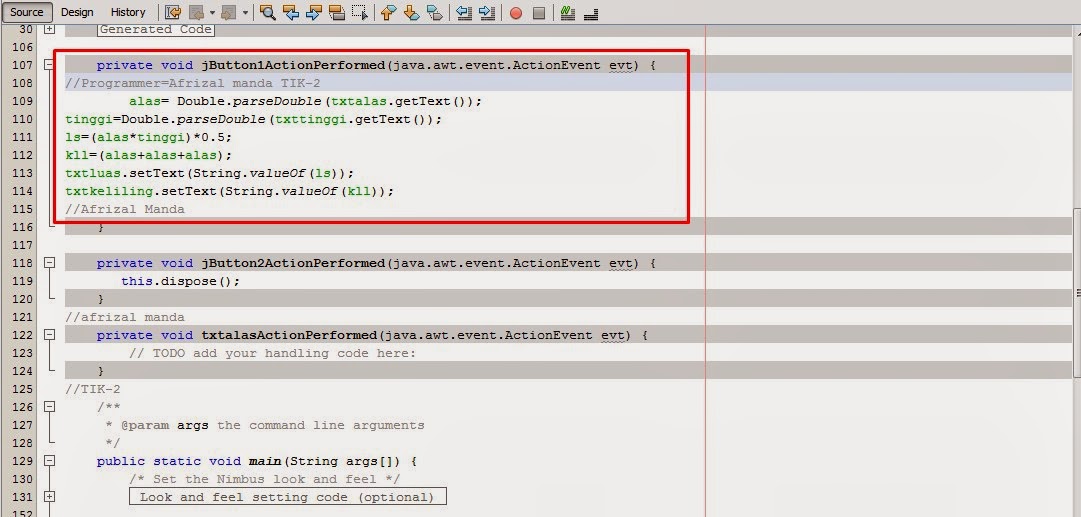The width and height of the screenshot is (1081, 517).
Task: Open the Back navigation dropdown arrow
Action: click(x=212, y=12)
